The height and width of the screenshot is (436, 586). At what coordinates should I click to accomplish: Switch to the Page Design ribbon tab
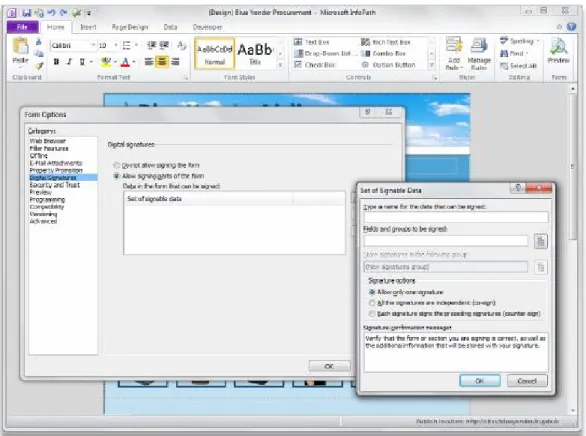(130, 27)
